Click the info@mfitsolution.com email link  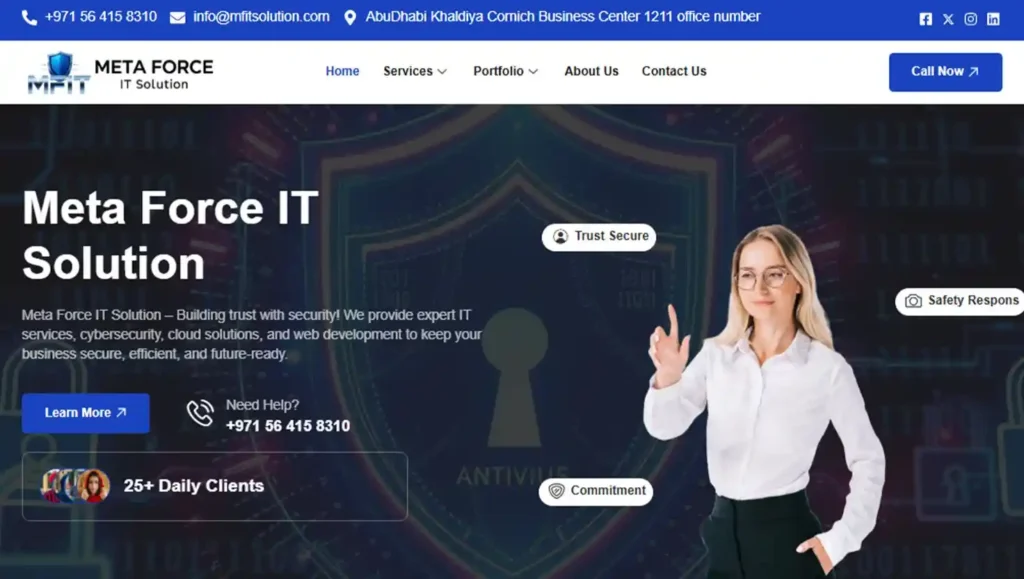[x=261, y=17]
